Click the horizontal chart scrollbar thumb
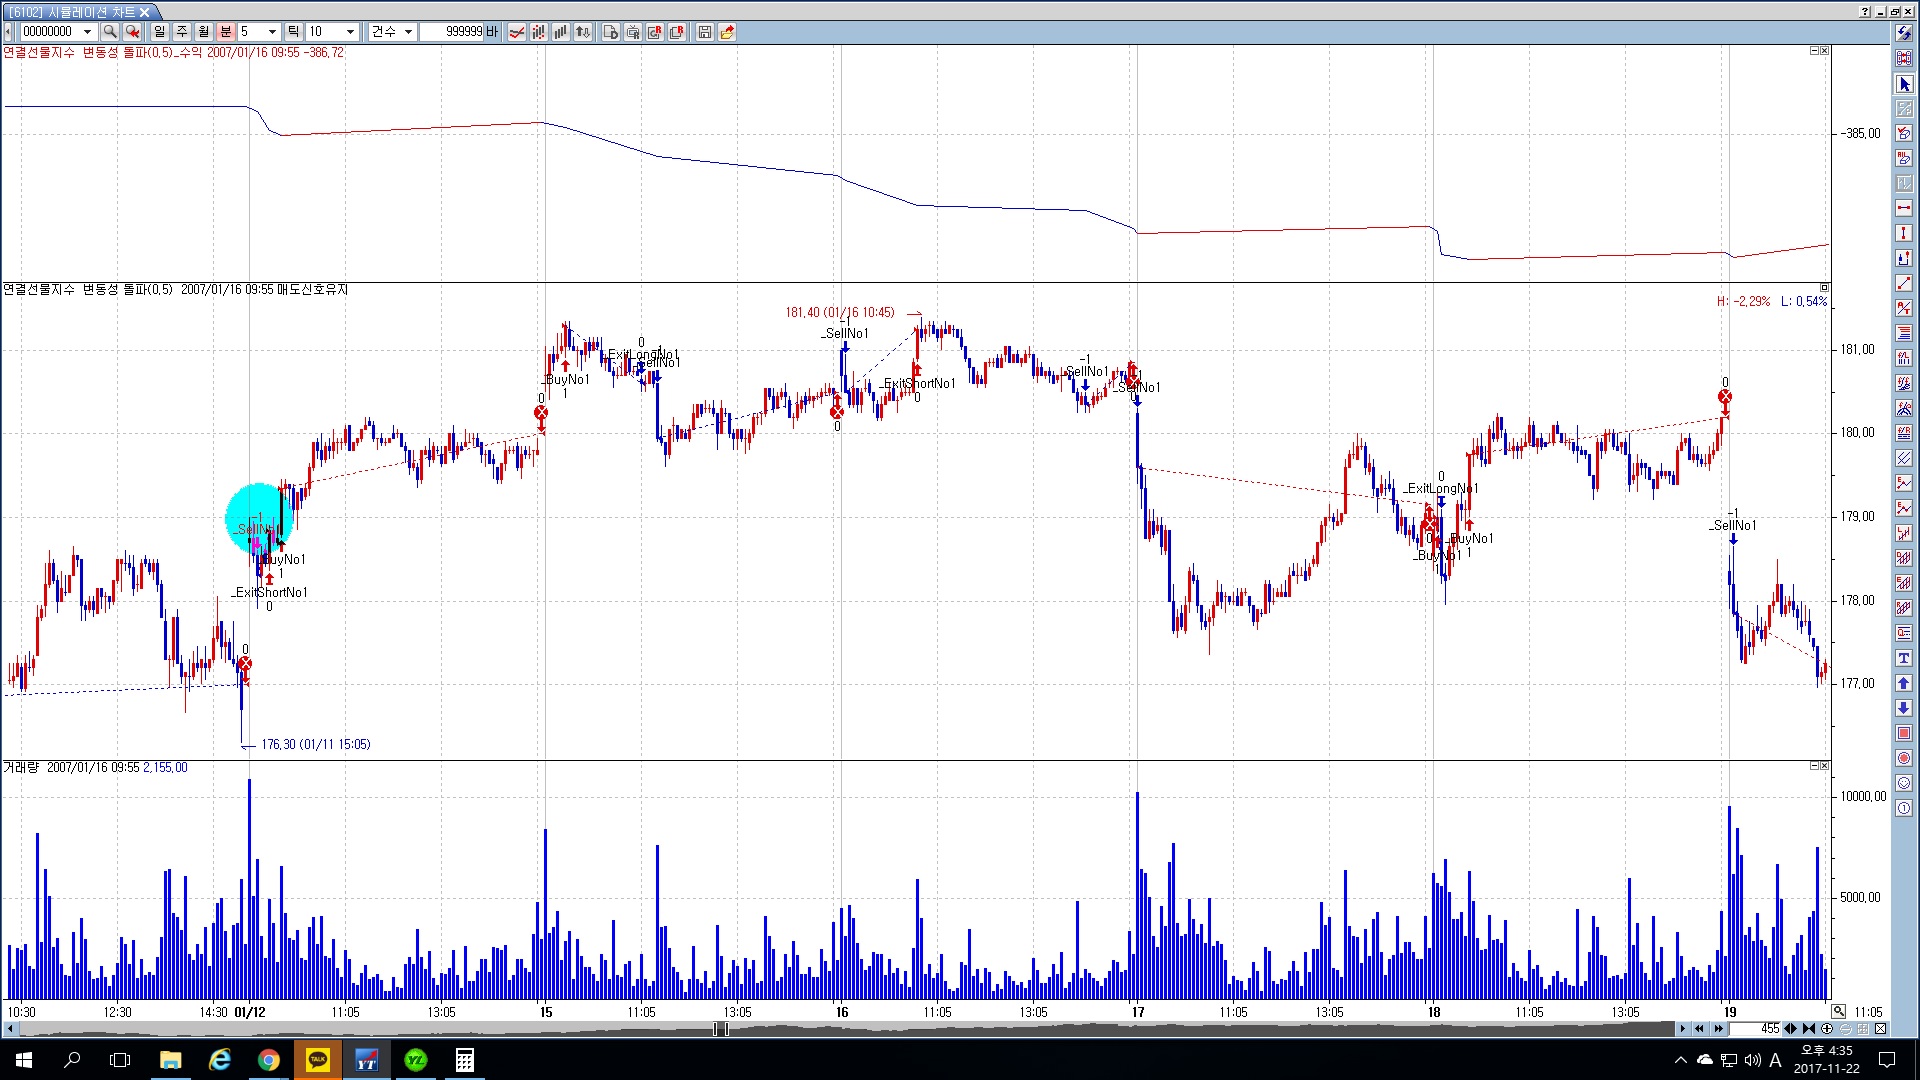The width and height of the screenshot is (1920, 1080). 720,1028
